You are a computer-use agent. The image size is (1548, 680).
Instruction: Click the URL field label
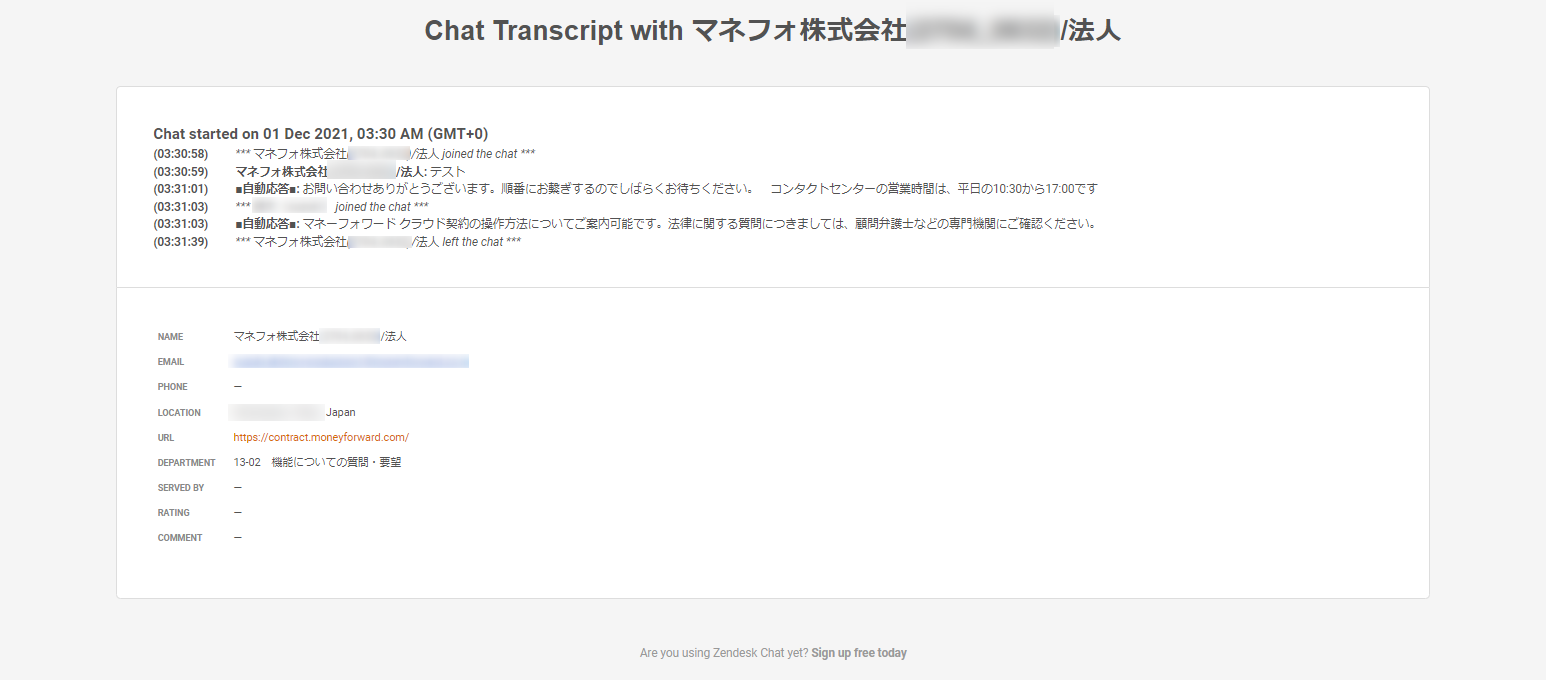(x=166, y=438)
